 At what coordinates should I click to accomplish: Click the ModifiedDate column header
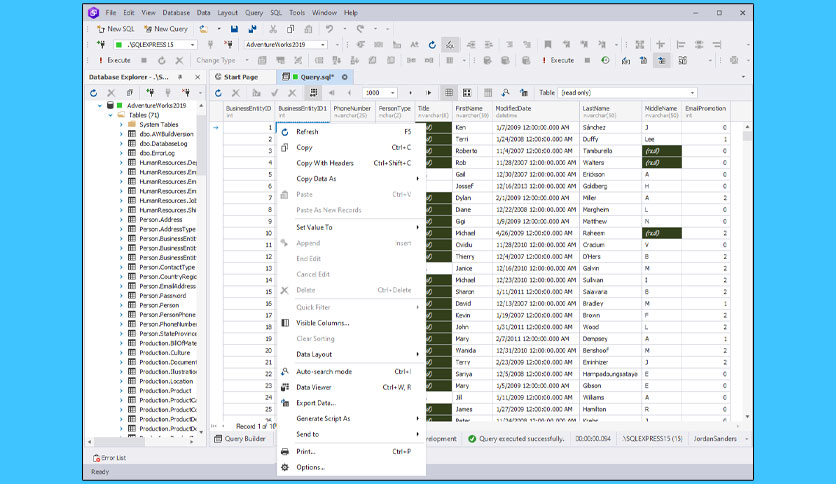pos(536,111)
